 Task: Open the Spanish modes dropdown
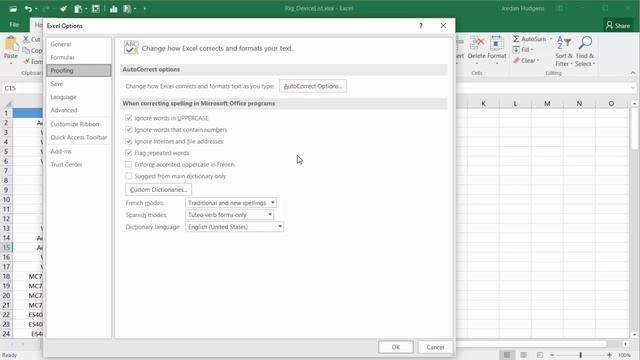(x=229, y=215)
